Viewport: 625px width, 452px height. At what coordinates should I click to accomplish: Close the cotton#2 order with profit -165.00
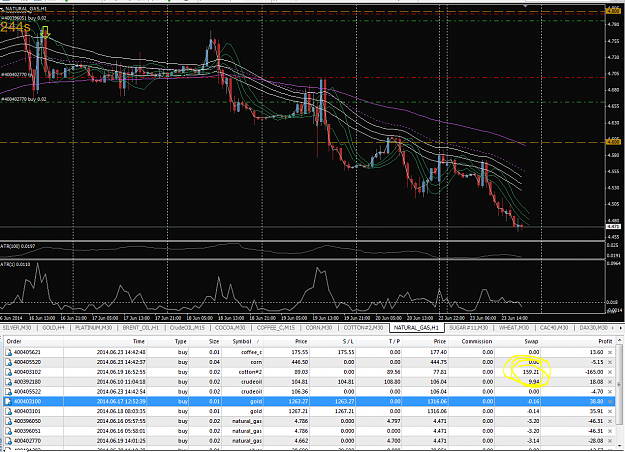pyautogui.click(x=610, y=372)
